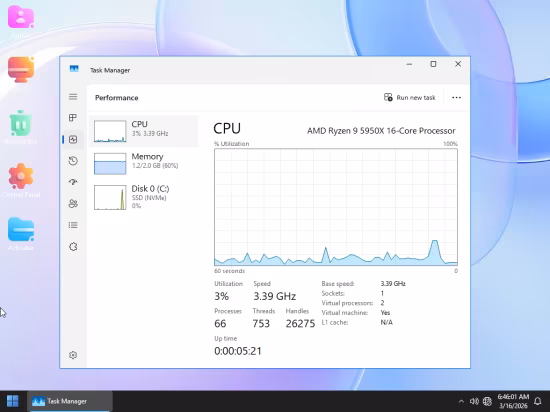This screenshot has width=550, height=412.
Task: Click the Virtual machine Yes value
Action: pos(385,312)
